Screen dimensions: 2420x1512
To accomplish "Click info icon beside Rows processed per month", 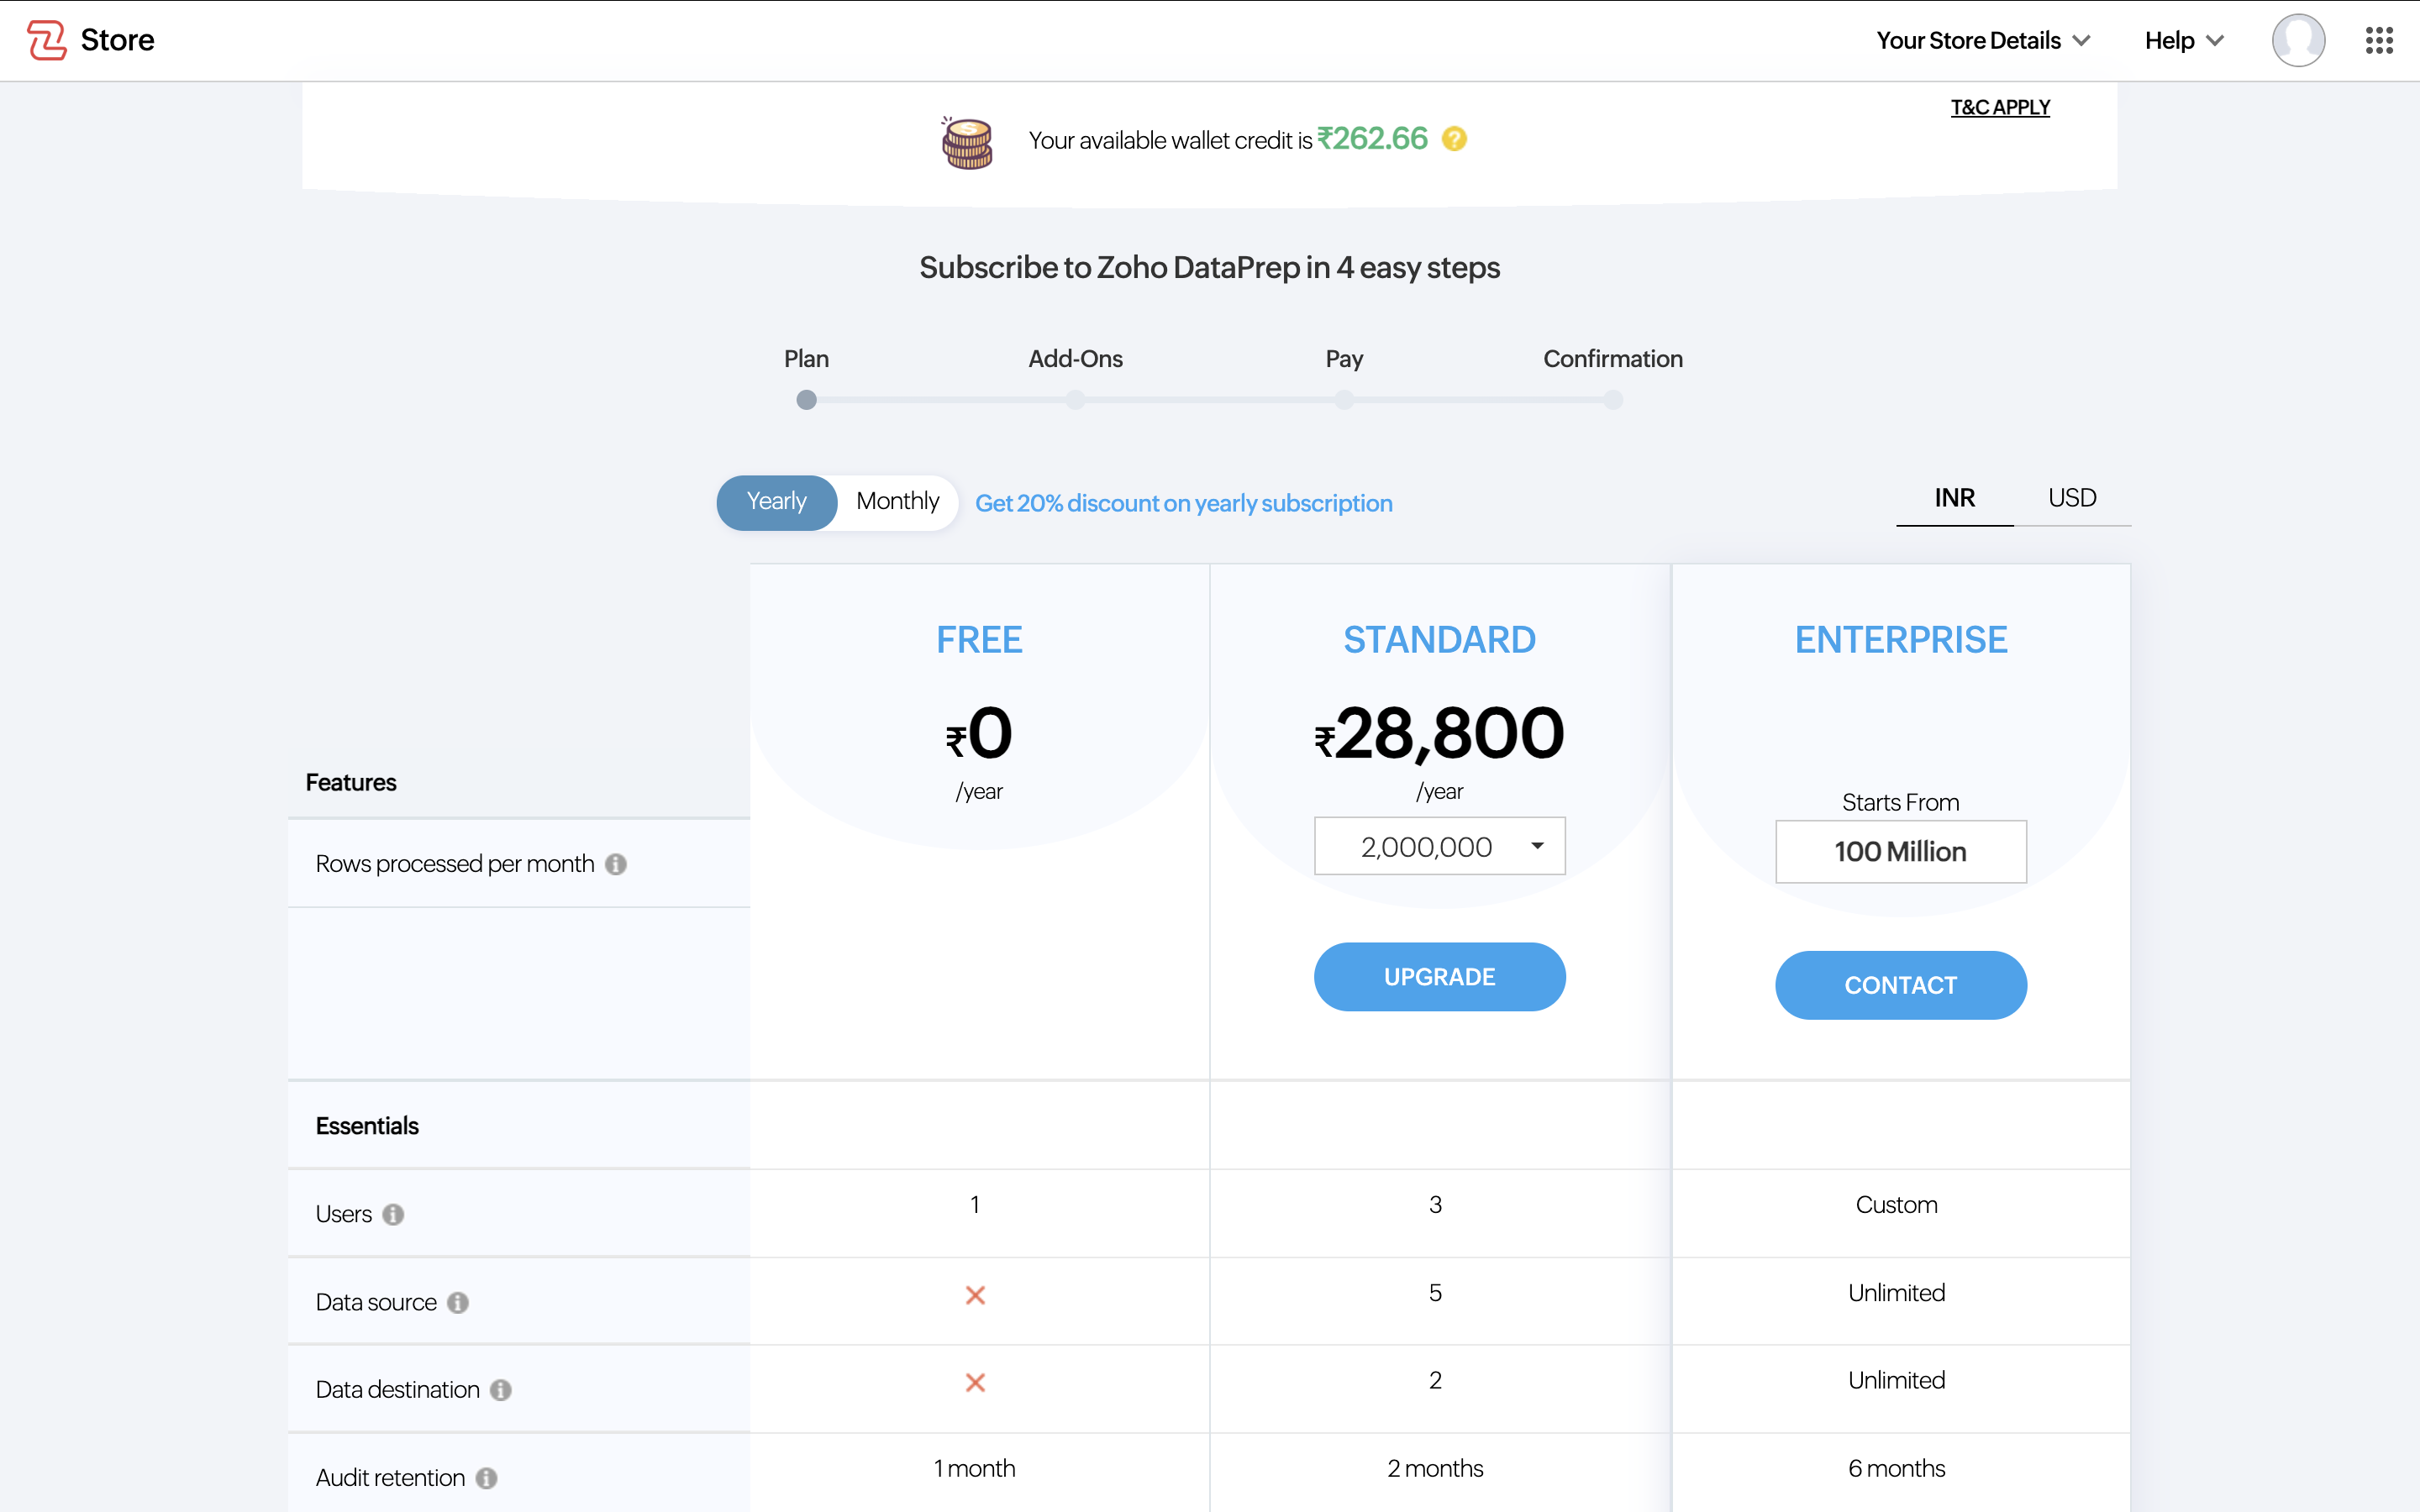I will coord(616,864).
